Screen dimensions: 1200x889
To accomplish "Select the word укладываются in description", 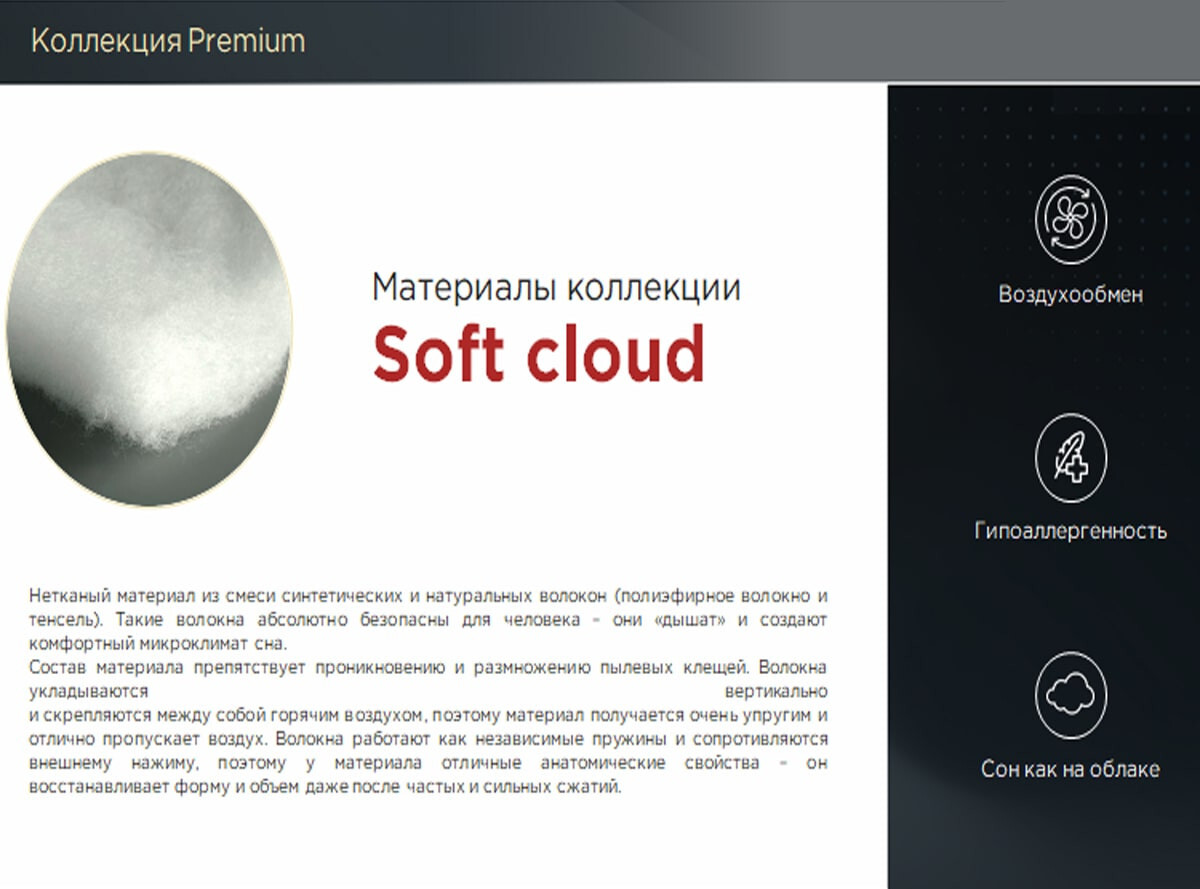I will point(89,691).
